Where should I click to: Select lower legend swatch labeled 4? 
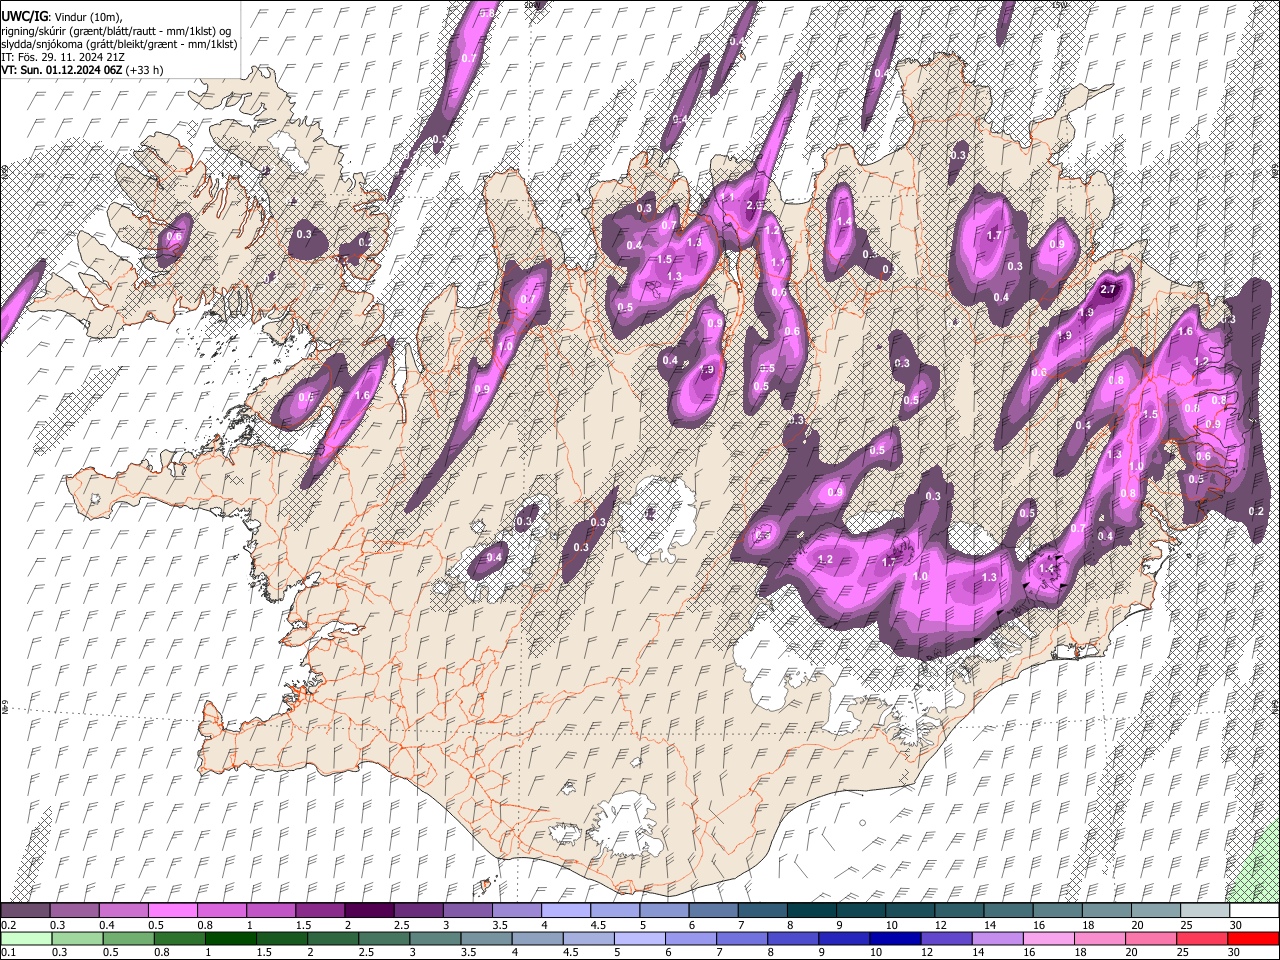pyautogui.click(x=537, y=938)
